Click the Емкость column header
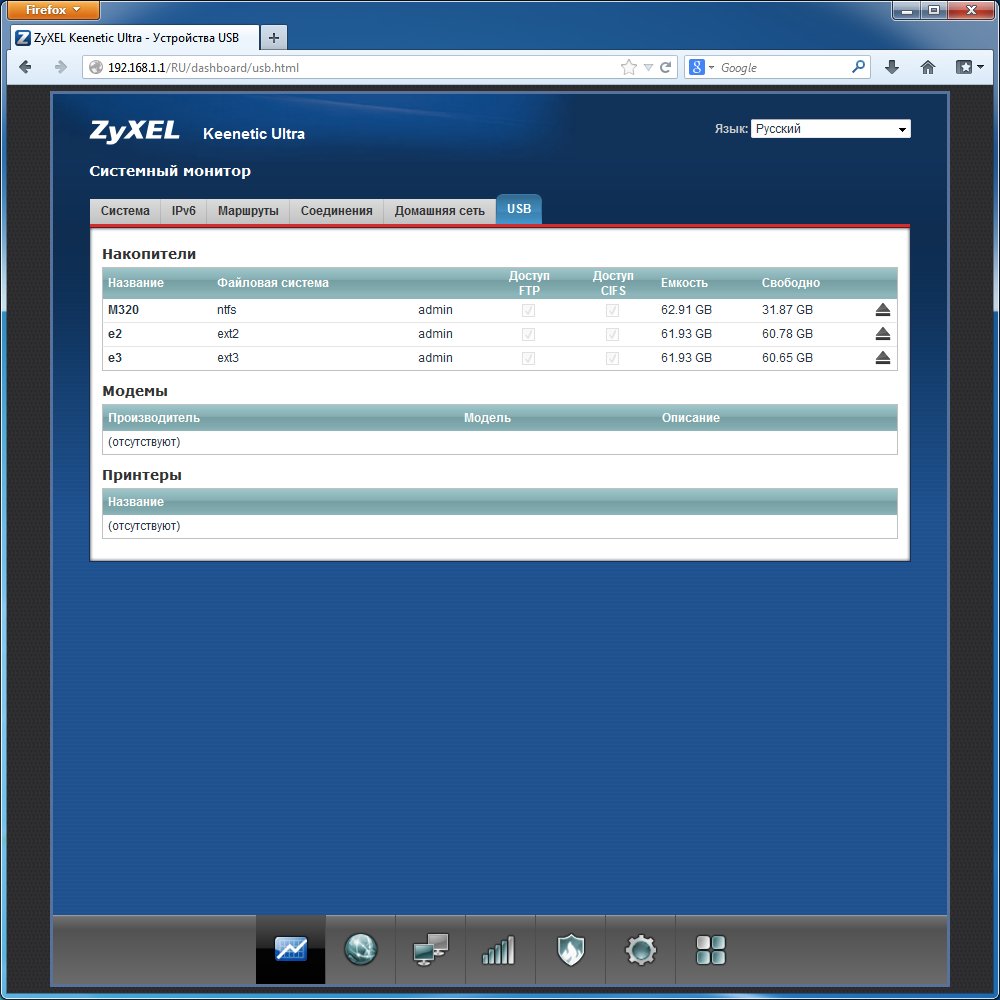The image size is (1000, 1000). pos(684,283)
